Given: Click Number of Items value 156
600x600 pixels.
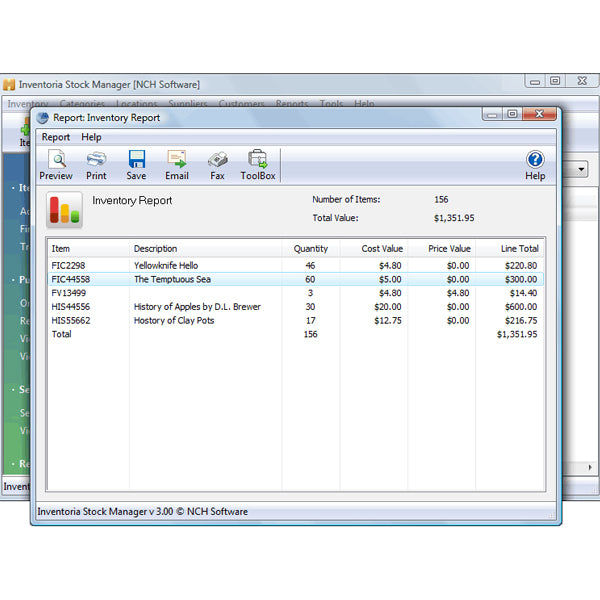Looking at the screenshot, I should pyautogui.click(x=441, y=199).
